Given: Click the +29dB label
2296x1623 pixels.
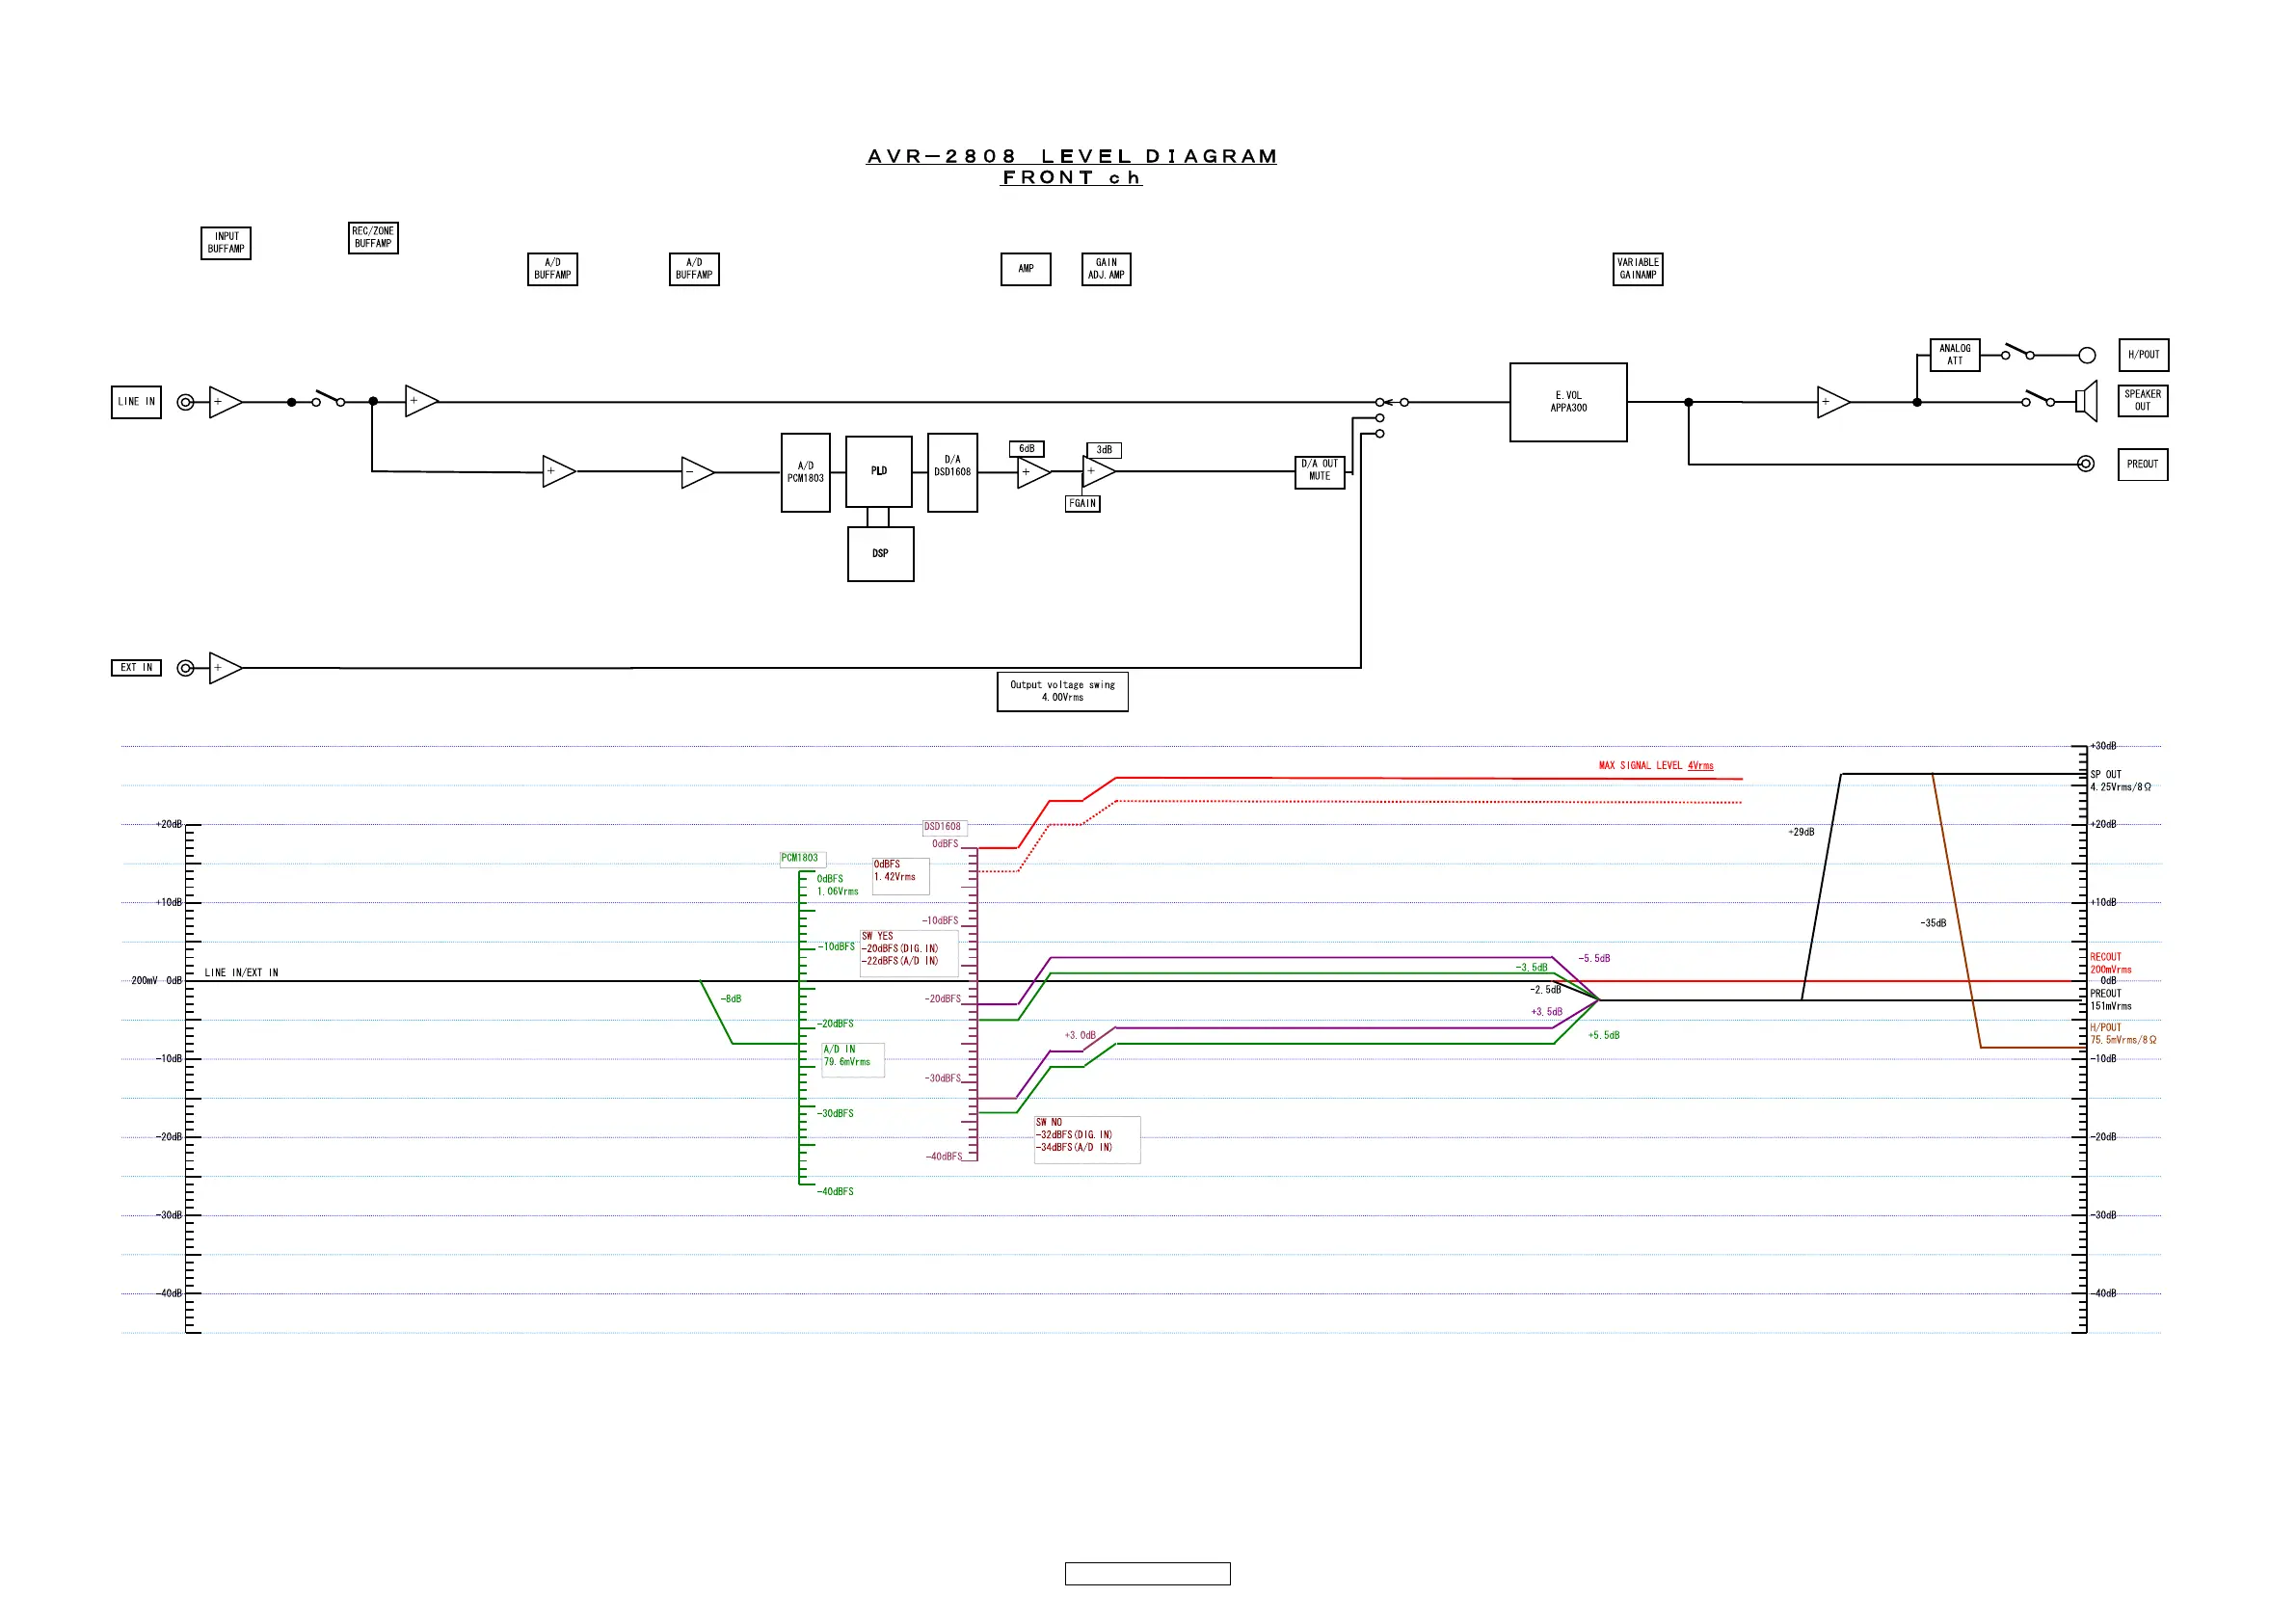Looking at the screenshot, I should point(1801,833).
